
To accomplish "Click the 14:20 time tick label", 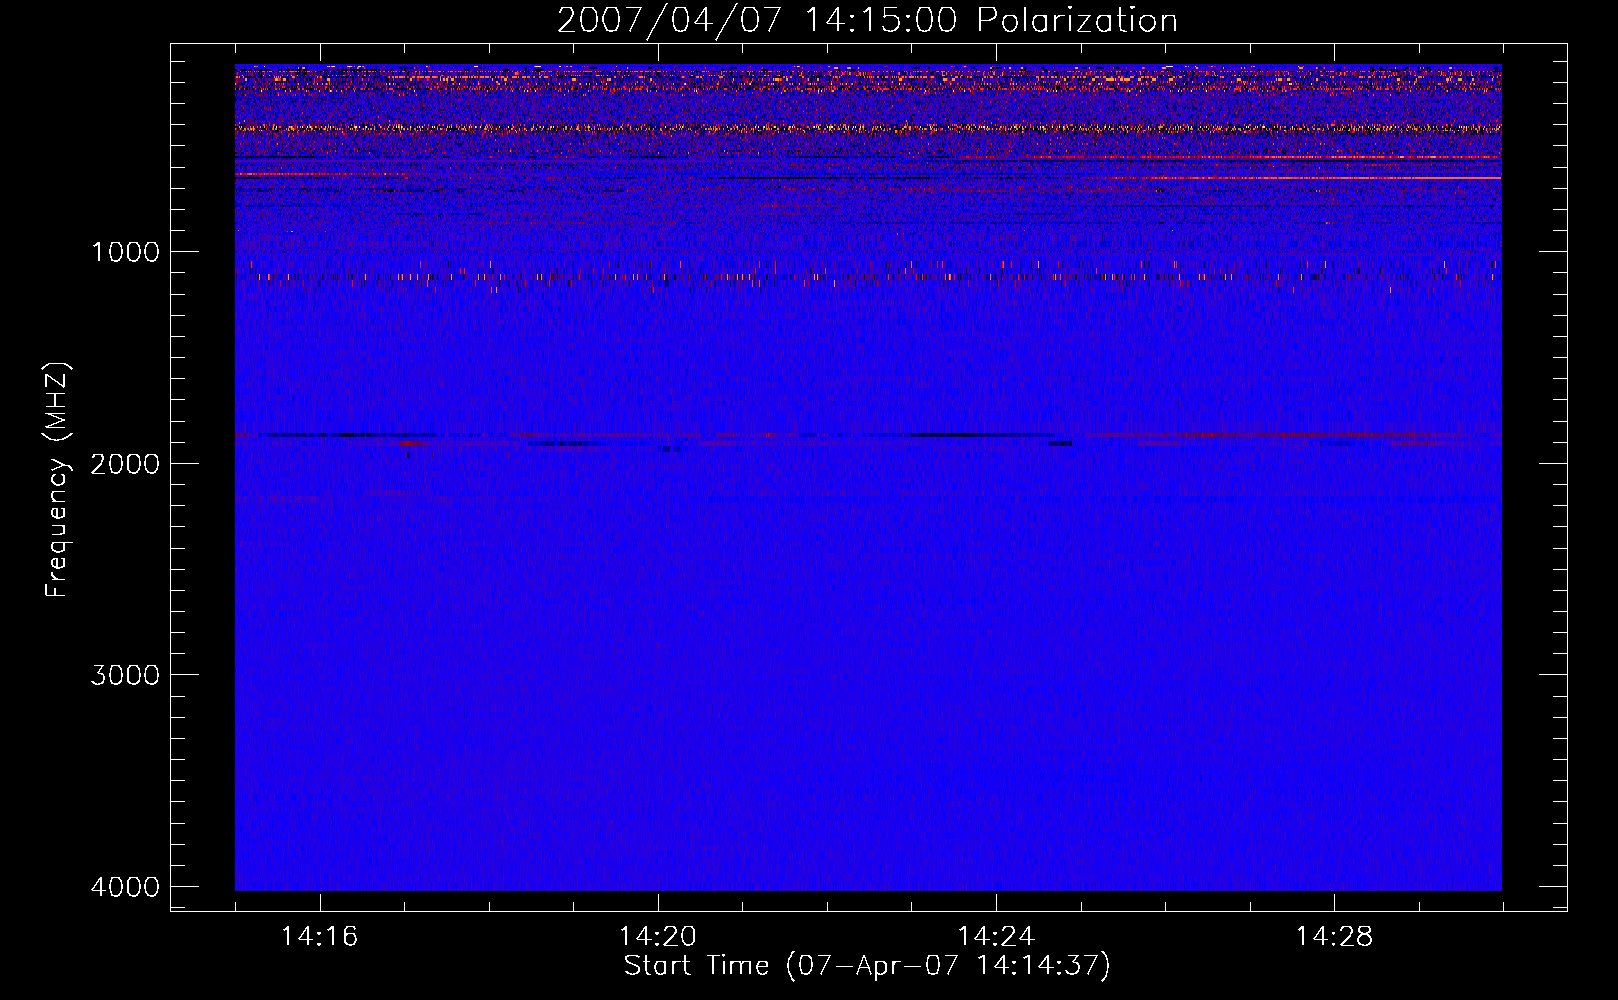I will click(x=658, y=937).
